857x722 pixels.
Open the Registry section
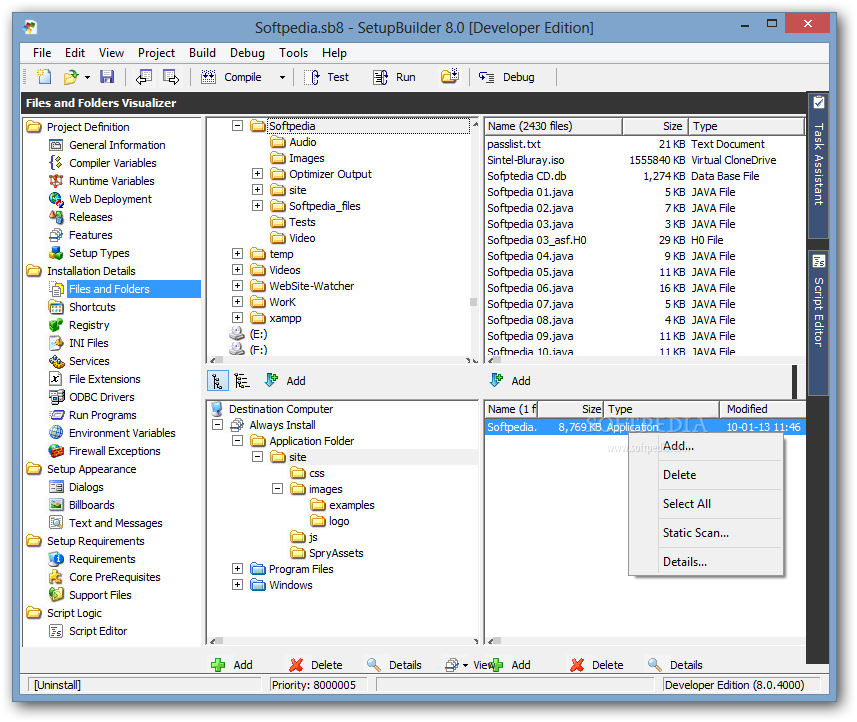89,325
